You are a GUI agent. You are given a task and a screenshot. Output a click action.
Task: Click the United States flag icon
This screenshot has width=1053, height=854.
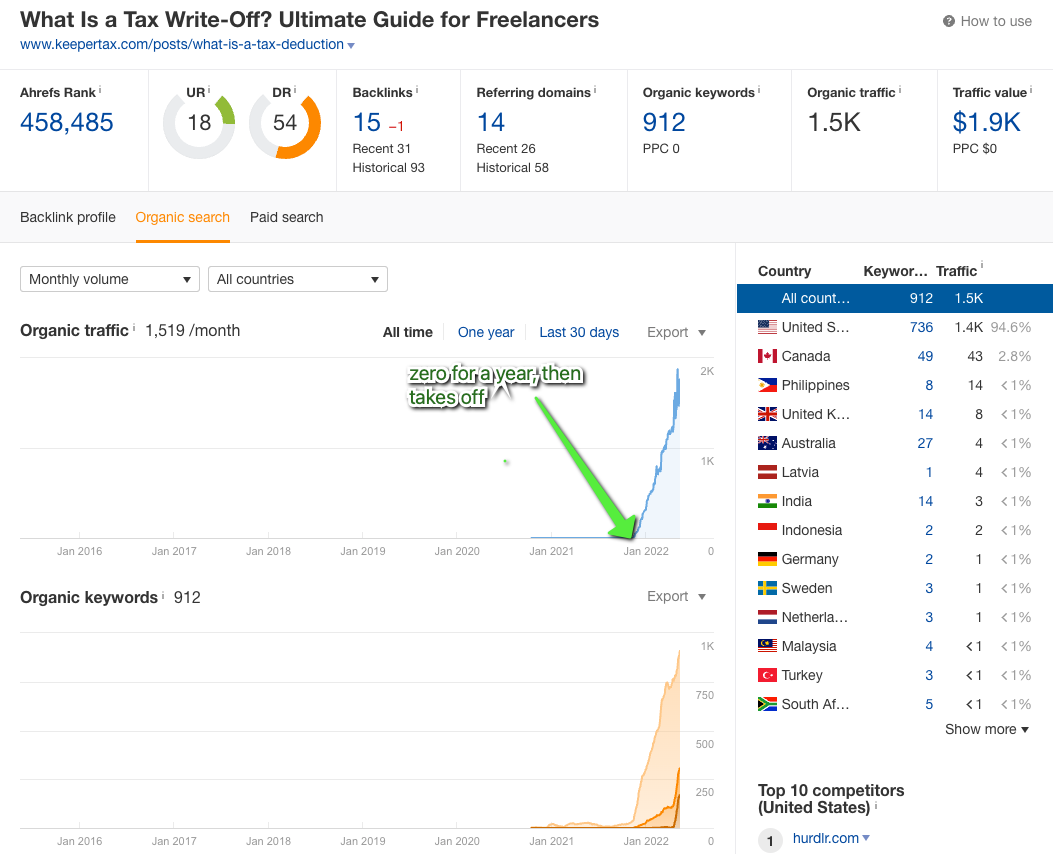[767, 327]
